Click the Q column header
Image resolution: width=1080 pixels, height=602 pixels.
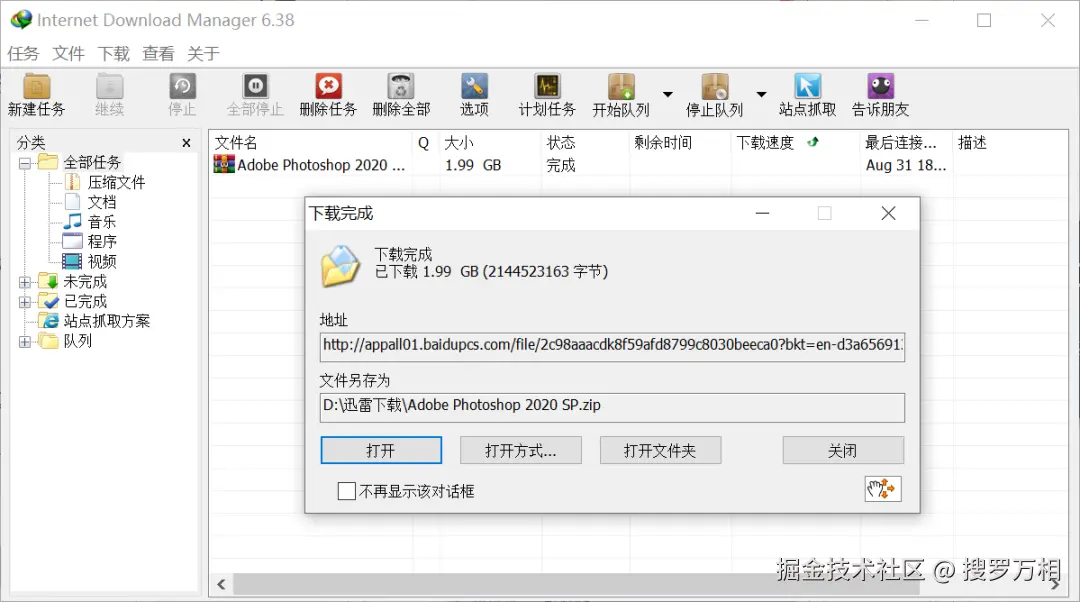click(424, 143)
